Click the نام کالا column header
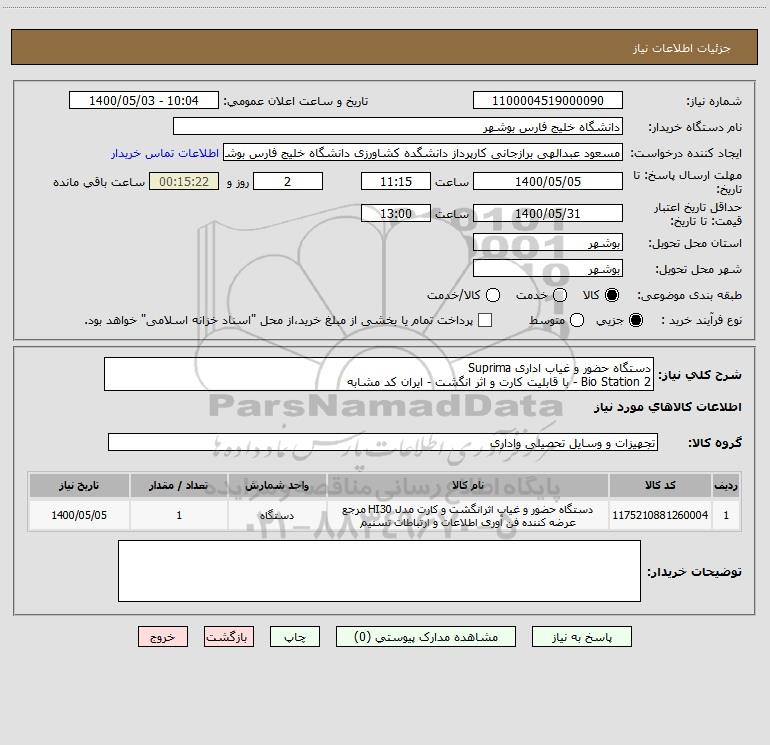 click(x=468, y=485)
